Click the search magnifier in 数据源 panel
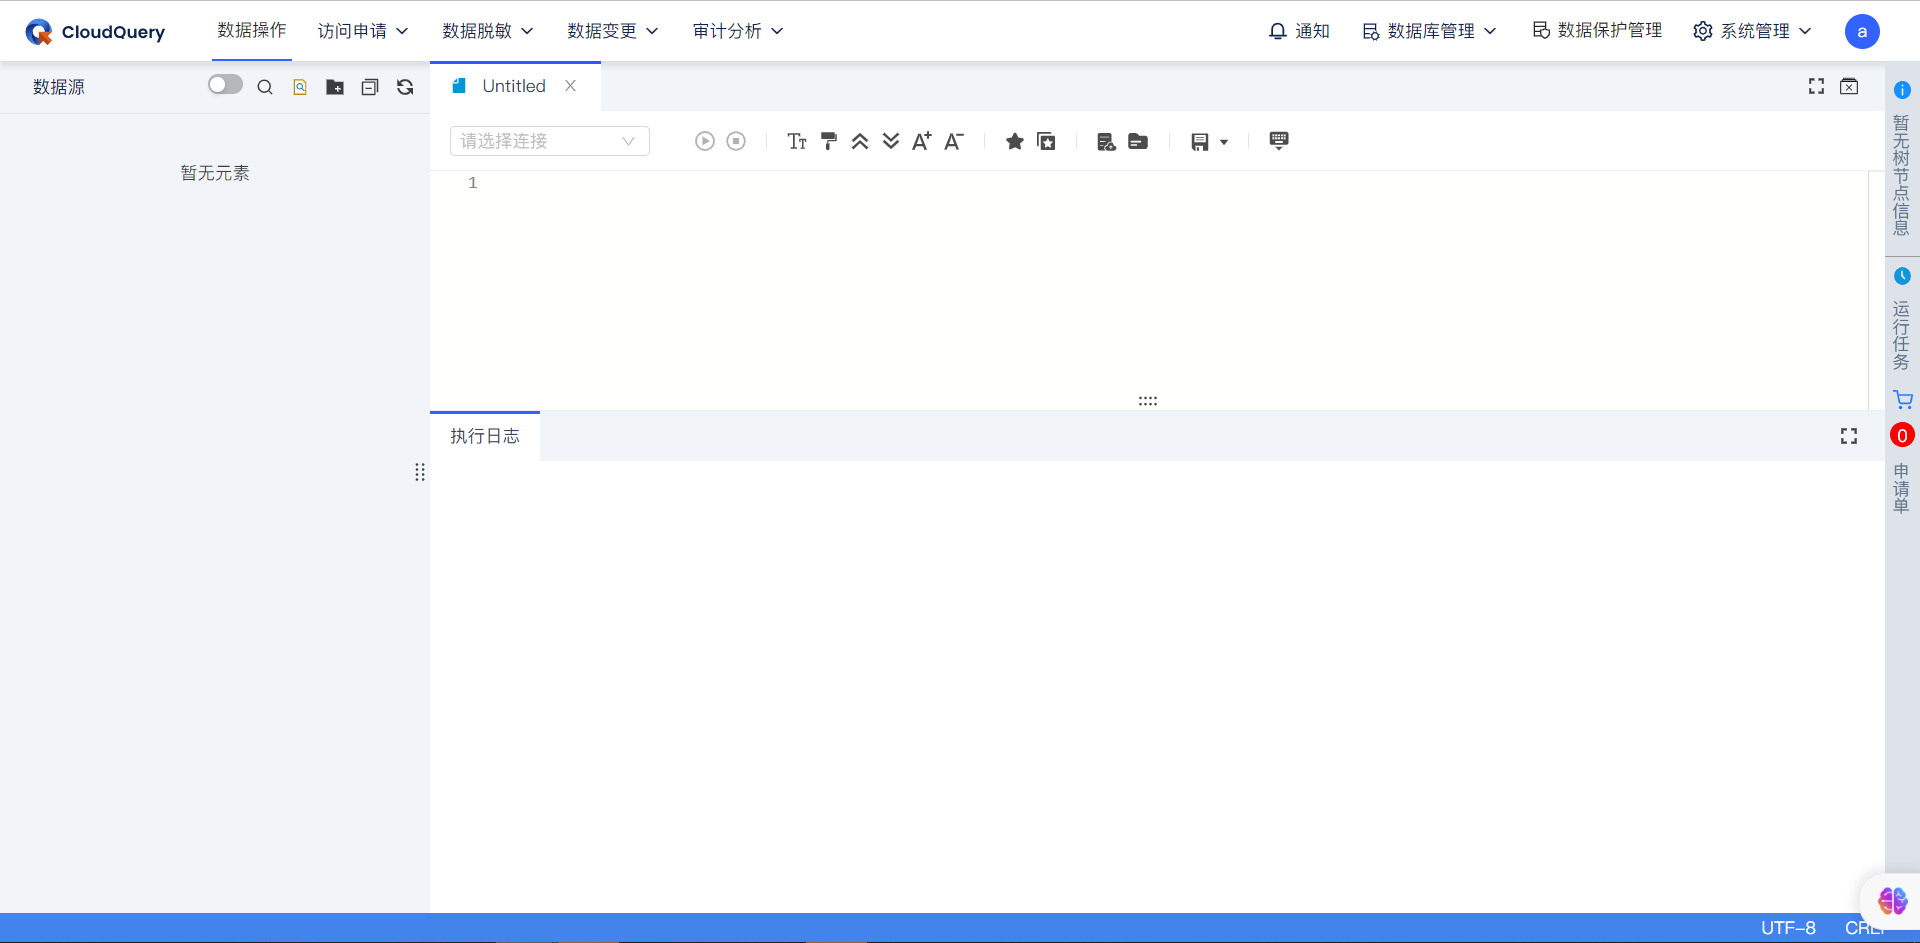1920x943 pixels. [x=265, y=87]
